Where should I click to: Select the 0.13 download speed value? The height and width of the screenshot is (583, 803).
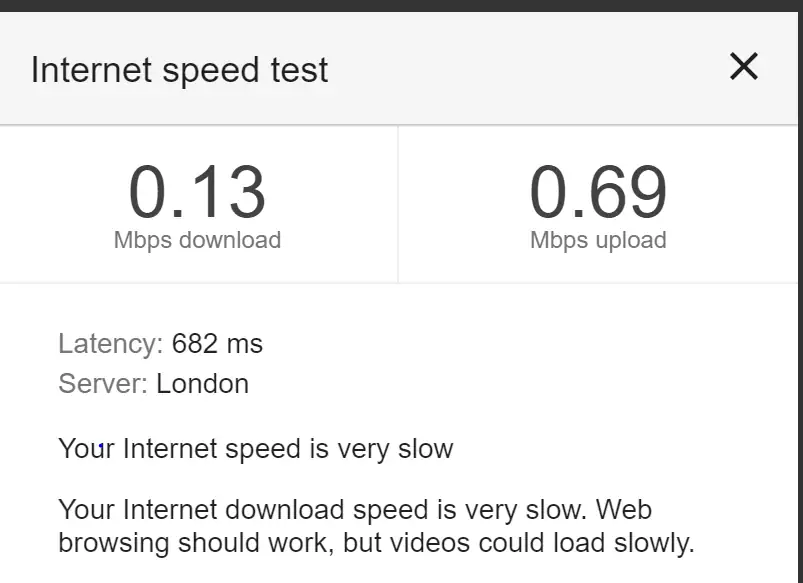[198, 193]
